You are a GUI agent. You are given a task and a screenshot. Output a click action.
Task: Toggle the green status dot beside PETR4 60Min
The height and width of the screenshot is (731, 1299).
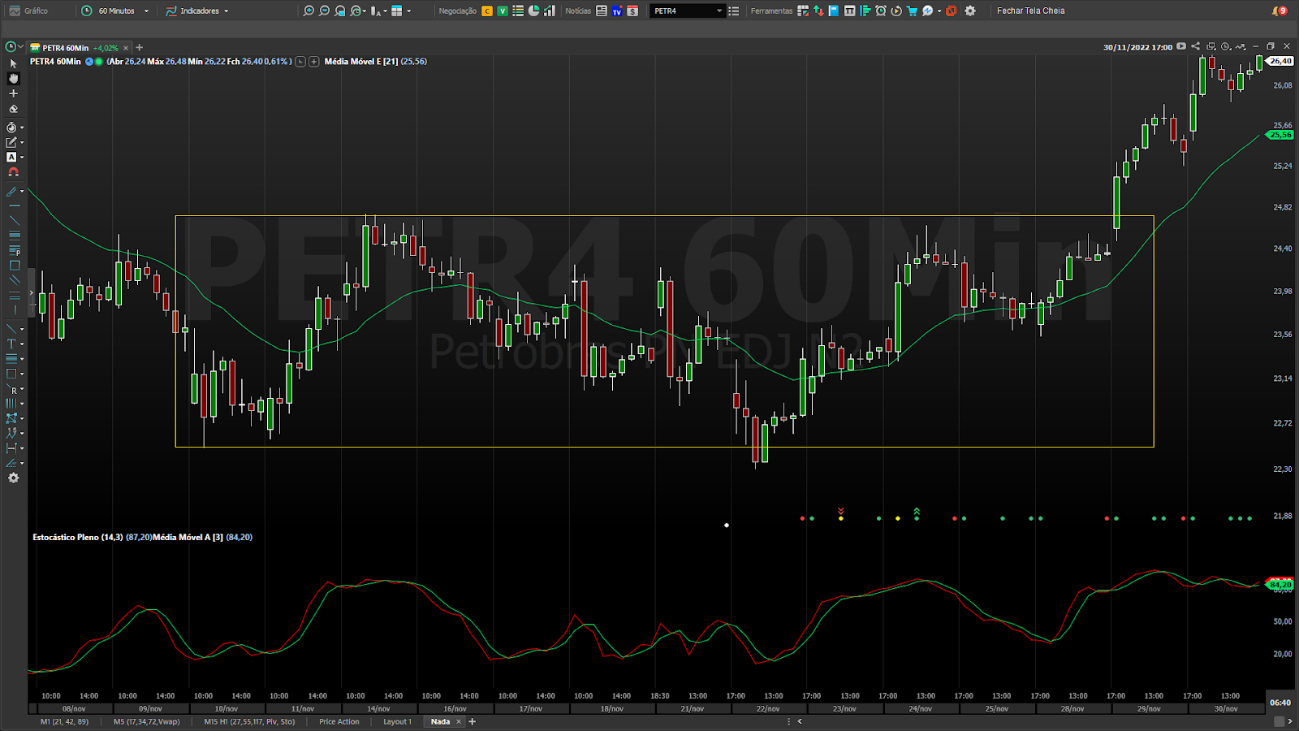click(x=99, y=62)
